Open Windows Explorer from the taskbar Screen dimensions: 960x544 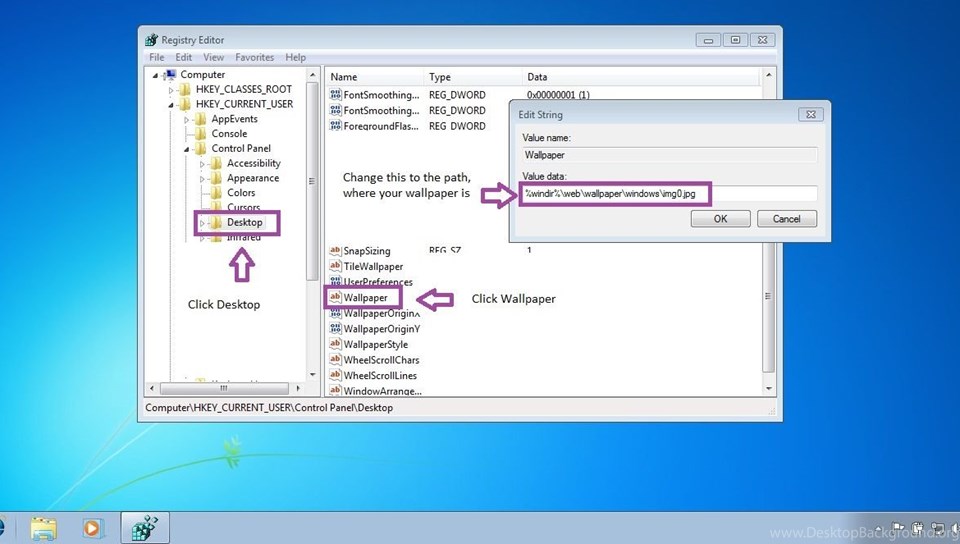pyautogui.click(x=43, y=528)
